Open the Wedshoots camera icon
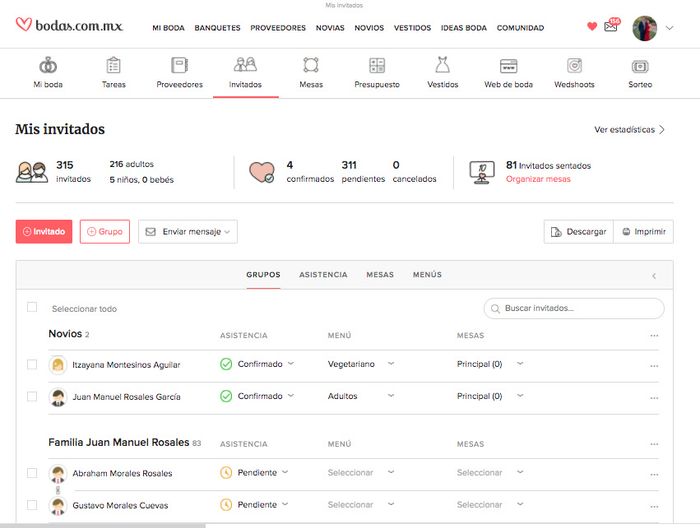Image resolution: width=700 pixels, height=528 pixels. [x=574, y=66]
